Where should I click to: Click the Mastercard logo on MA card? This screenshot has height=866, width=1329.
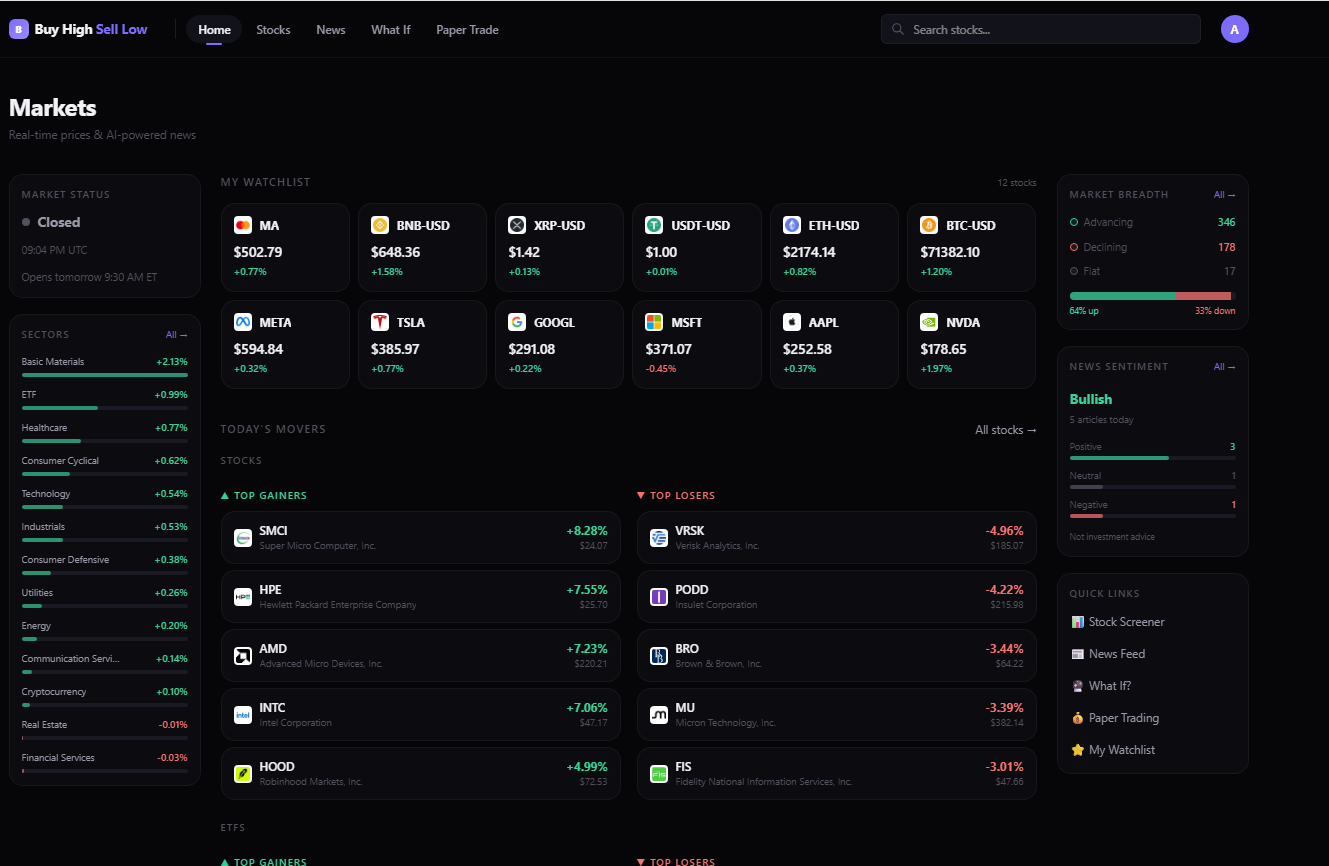242,225
